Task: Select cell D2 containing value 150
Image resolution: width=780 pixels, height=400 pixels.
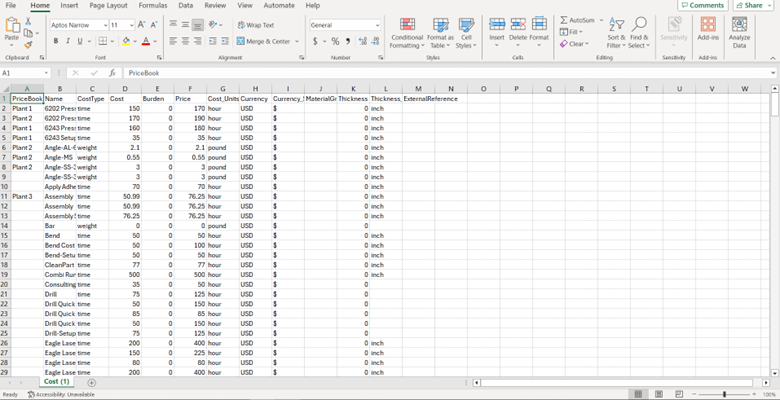Action: coord(117,108)
